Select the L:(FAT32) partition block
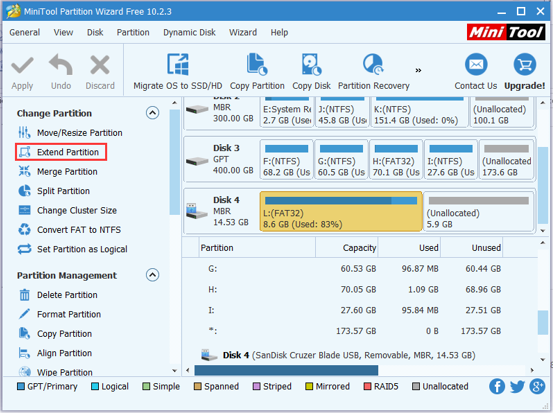This screenshot has height=413, width=553. click(341, 211)
